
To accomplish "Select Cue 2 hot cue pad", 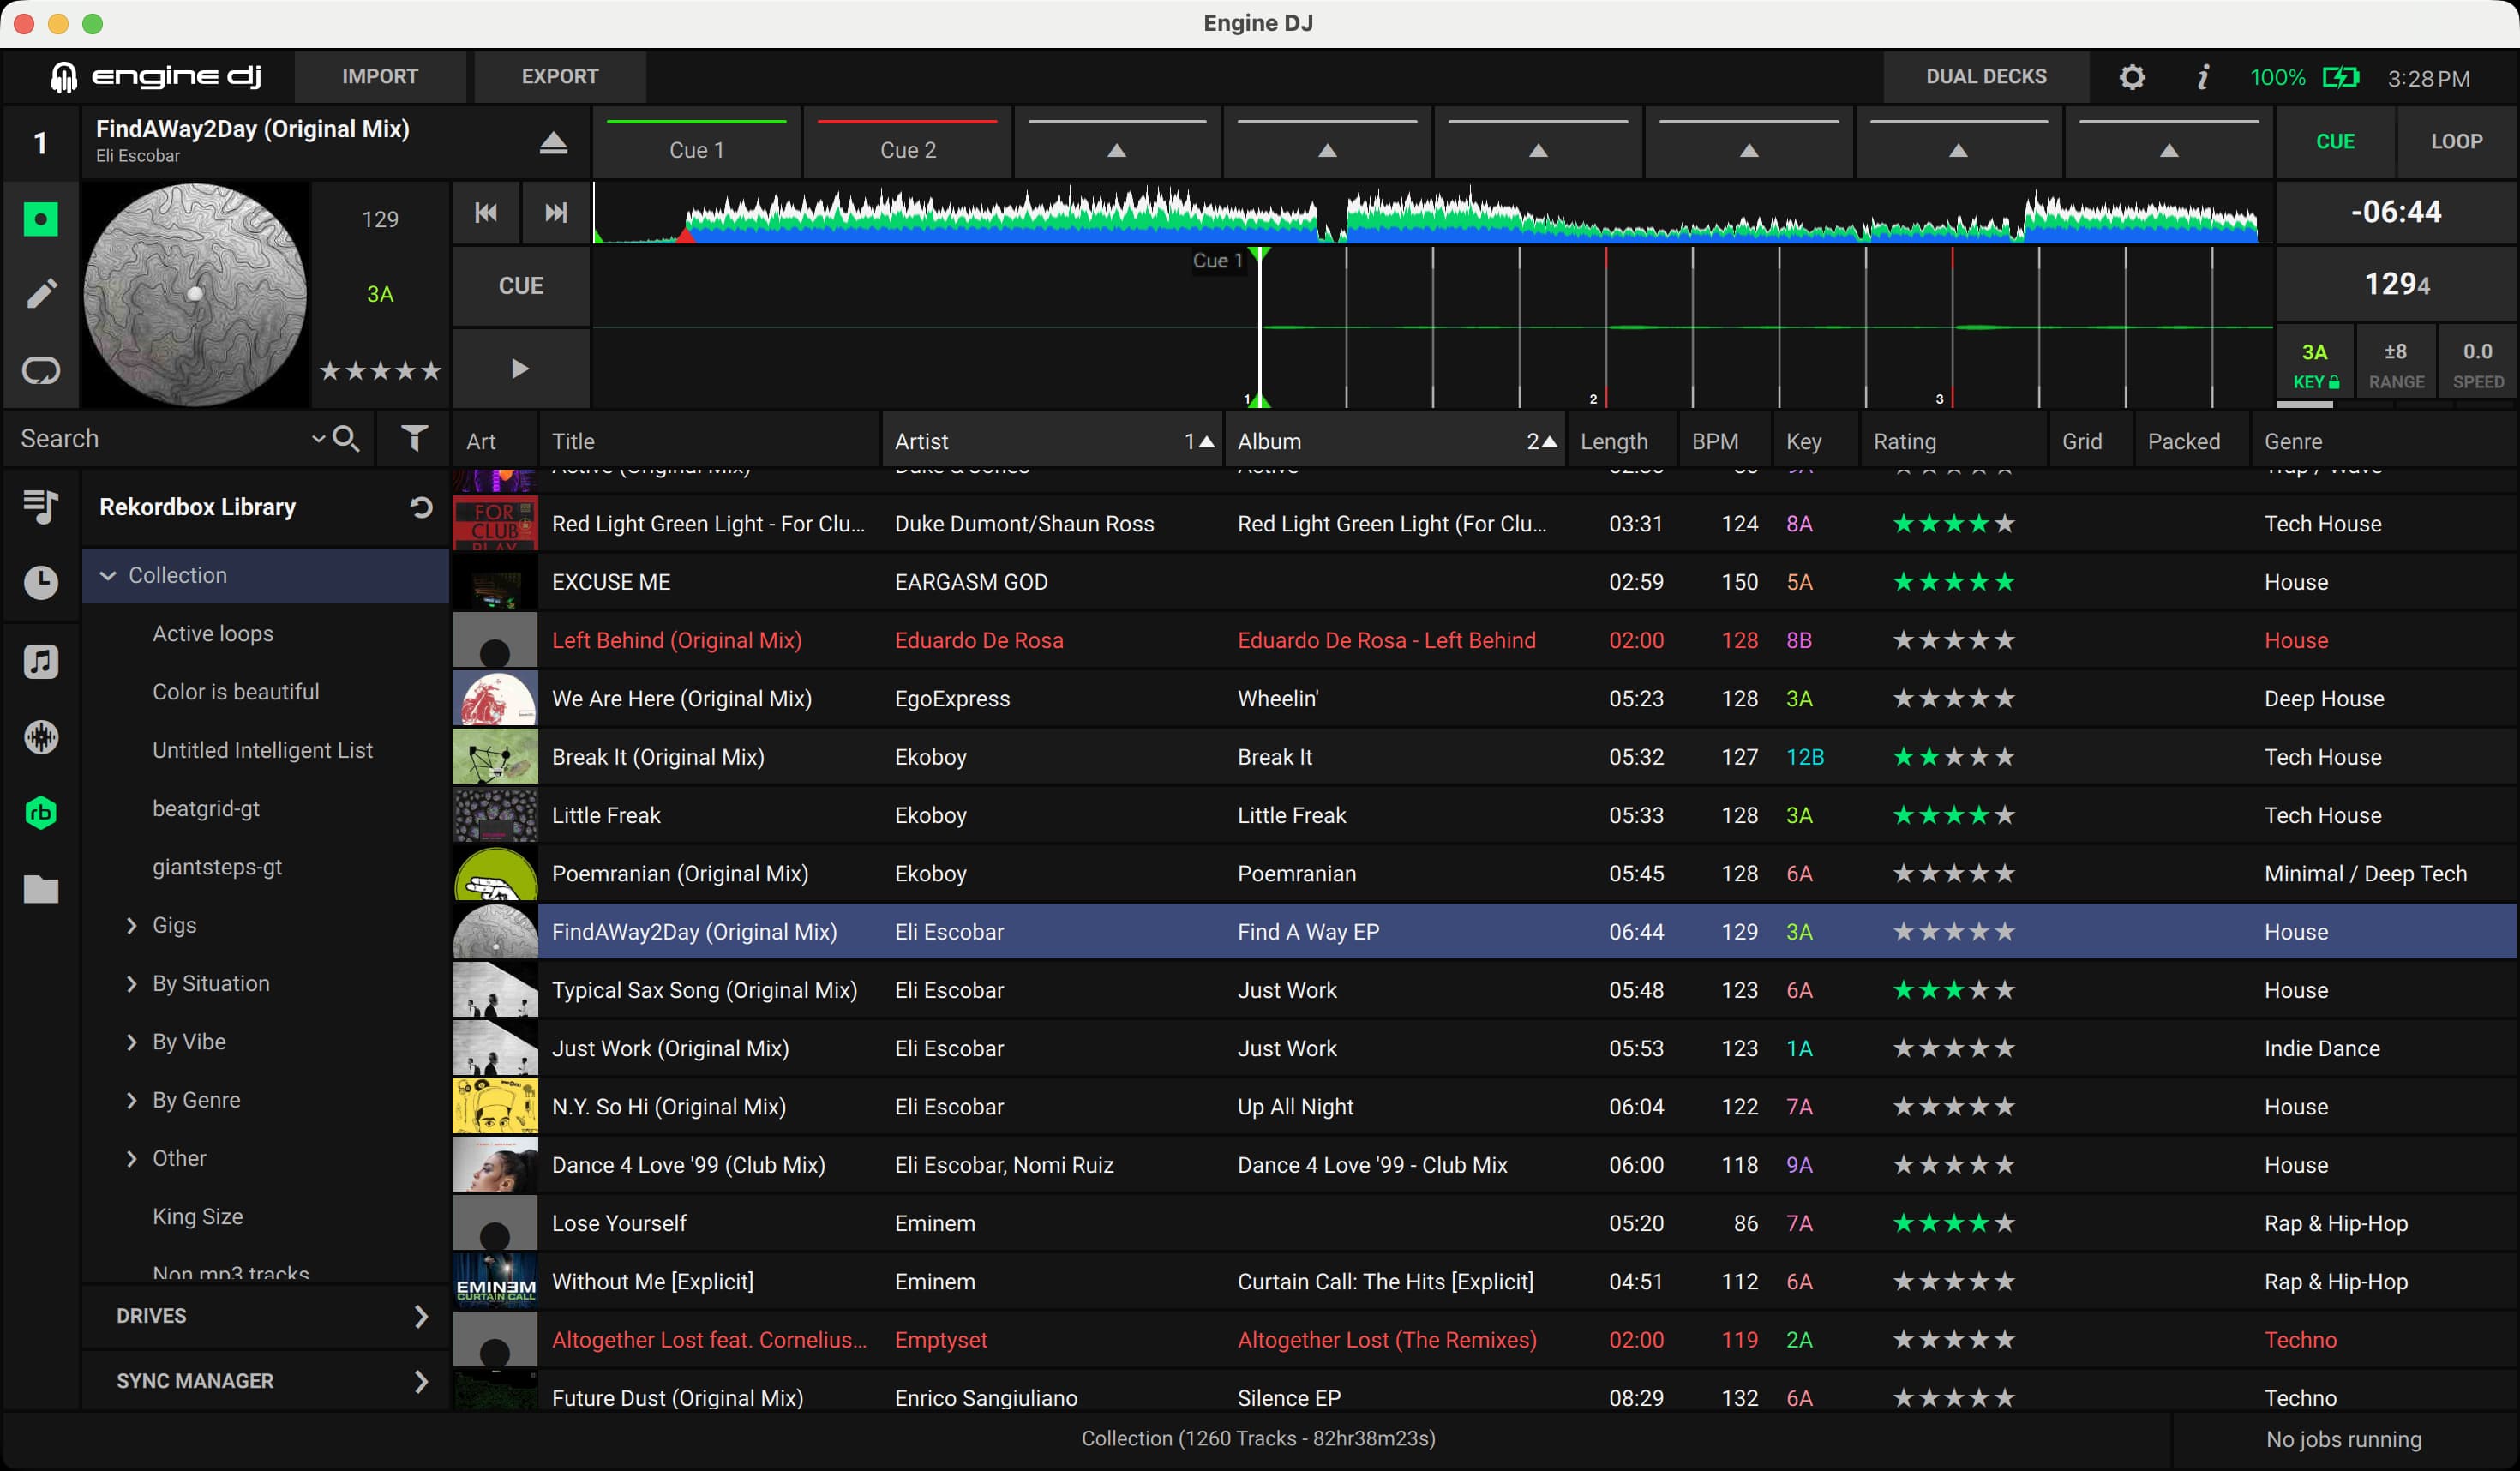I will [907, 144].
